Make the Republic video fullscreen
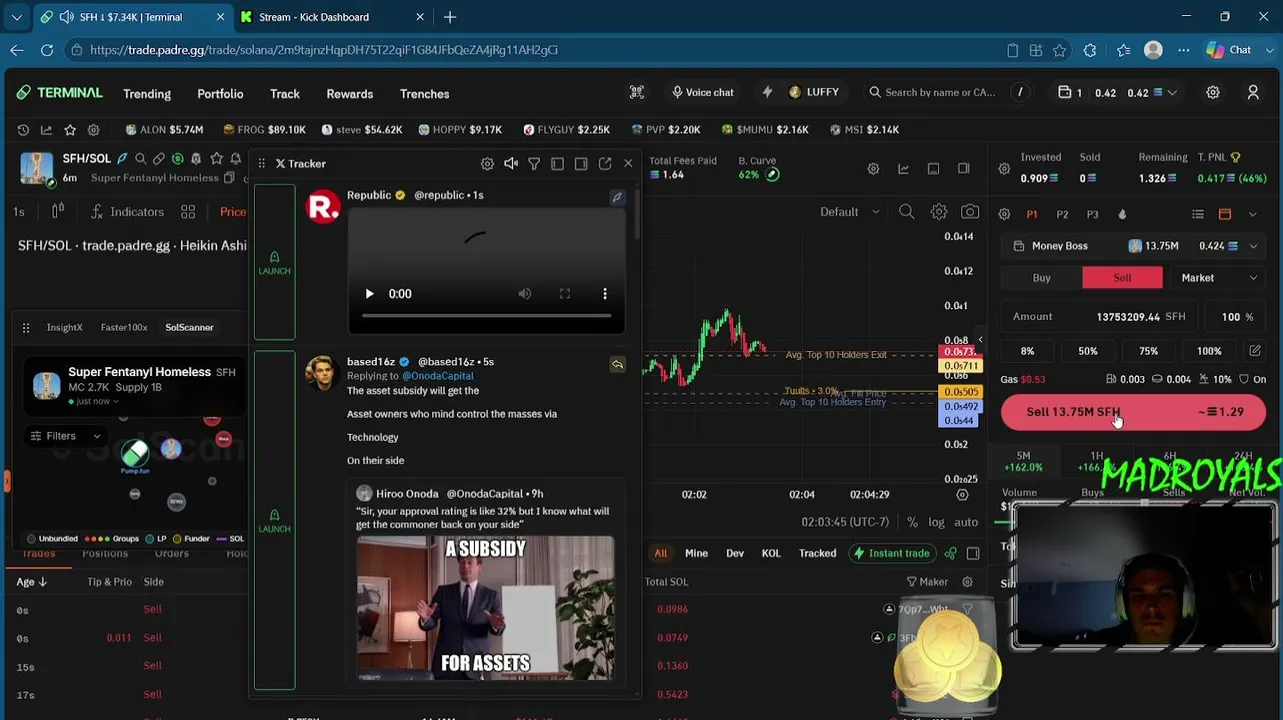Screen dimensions: 1283x720 [565, 294]
